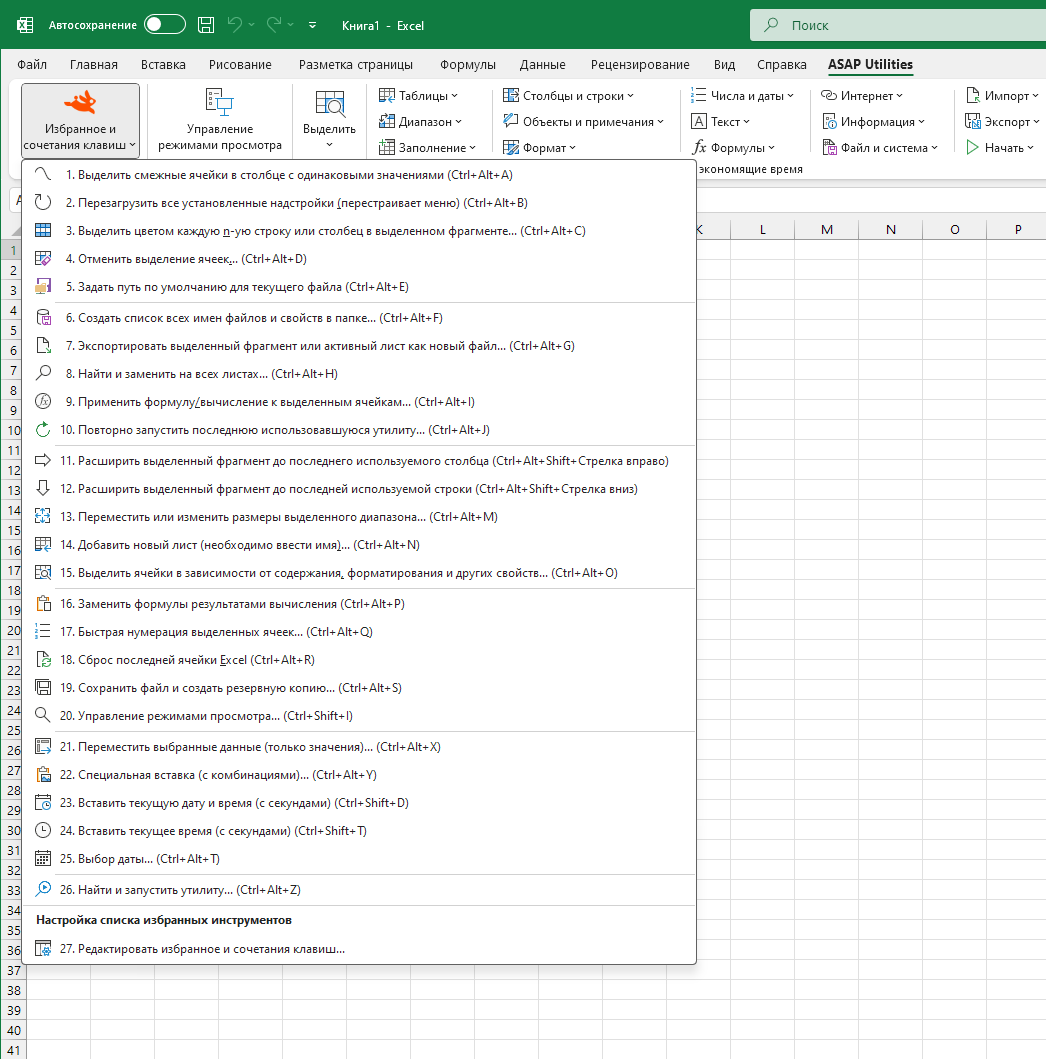Expand the Объекты и примечания dropdown

click(x=583, y=122)
